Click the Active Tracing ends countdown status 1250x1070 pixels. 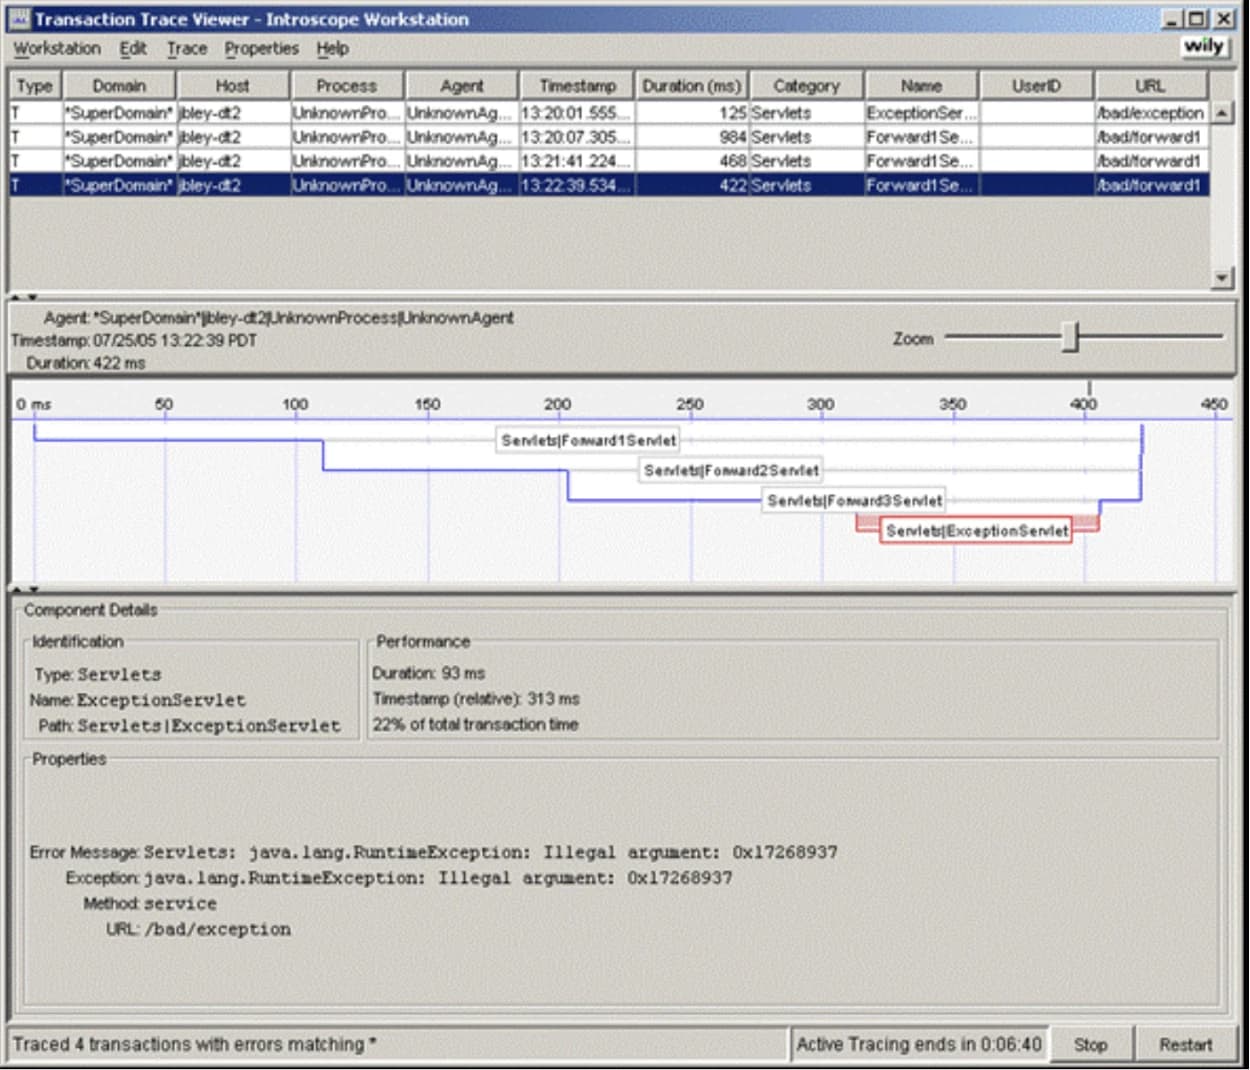click(918, 1044)
